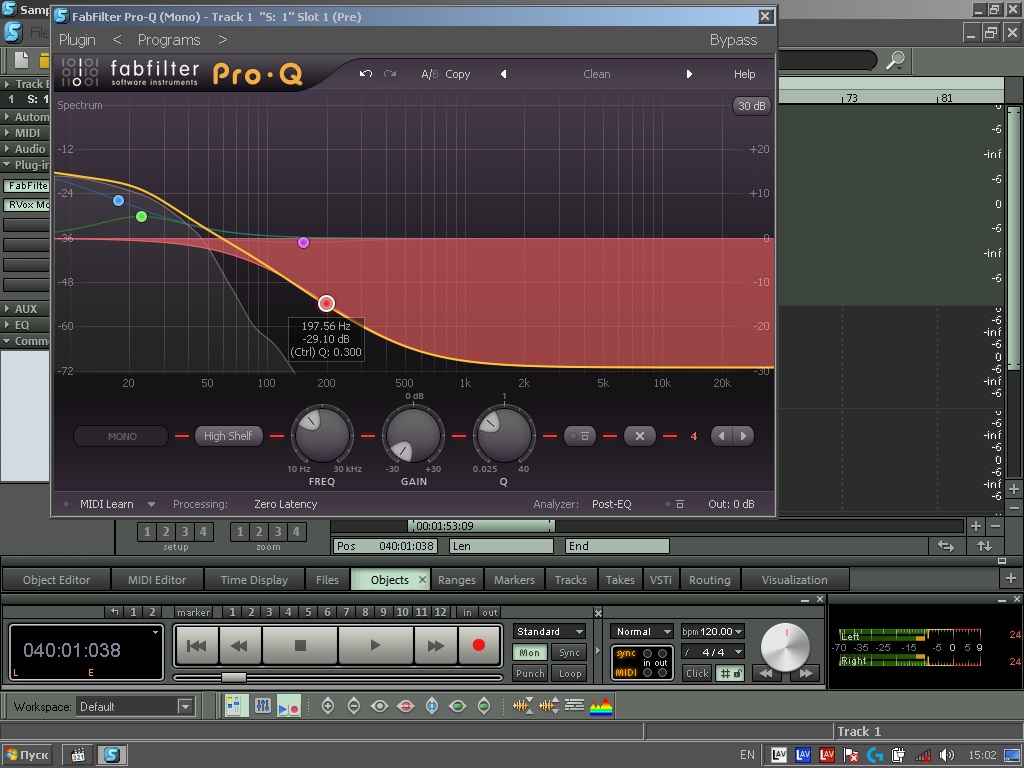1024x768 pixels.
Task: Start recording with the red Record button
Action: (479, 646)
